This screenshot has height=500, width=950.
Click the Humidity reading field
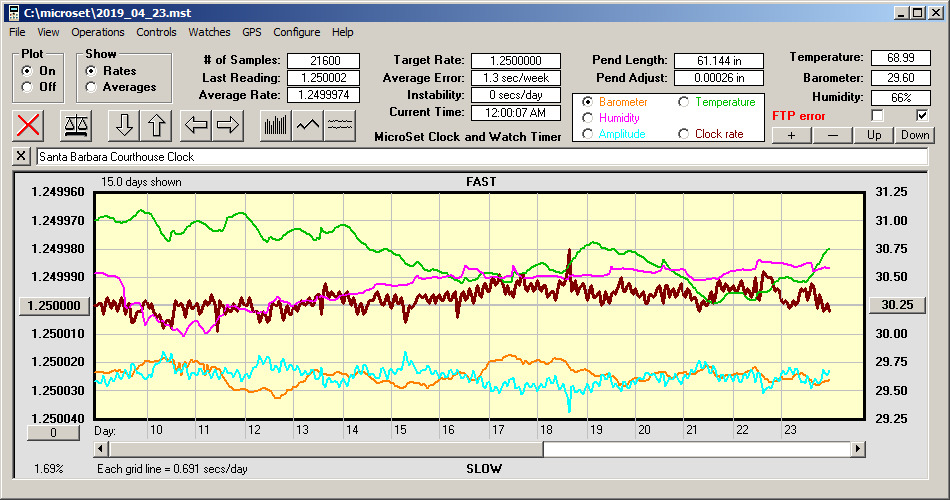[x=900, y=98]
